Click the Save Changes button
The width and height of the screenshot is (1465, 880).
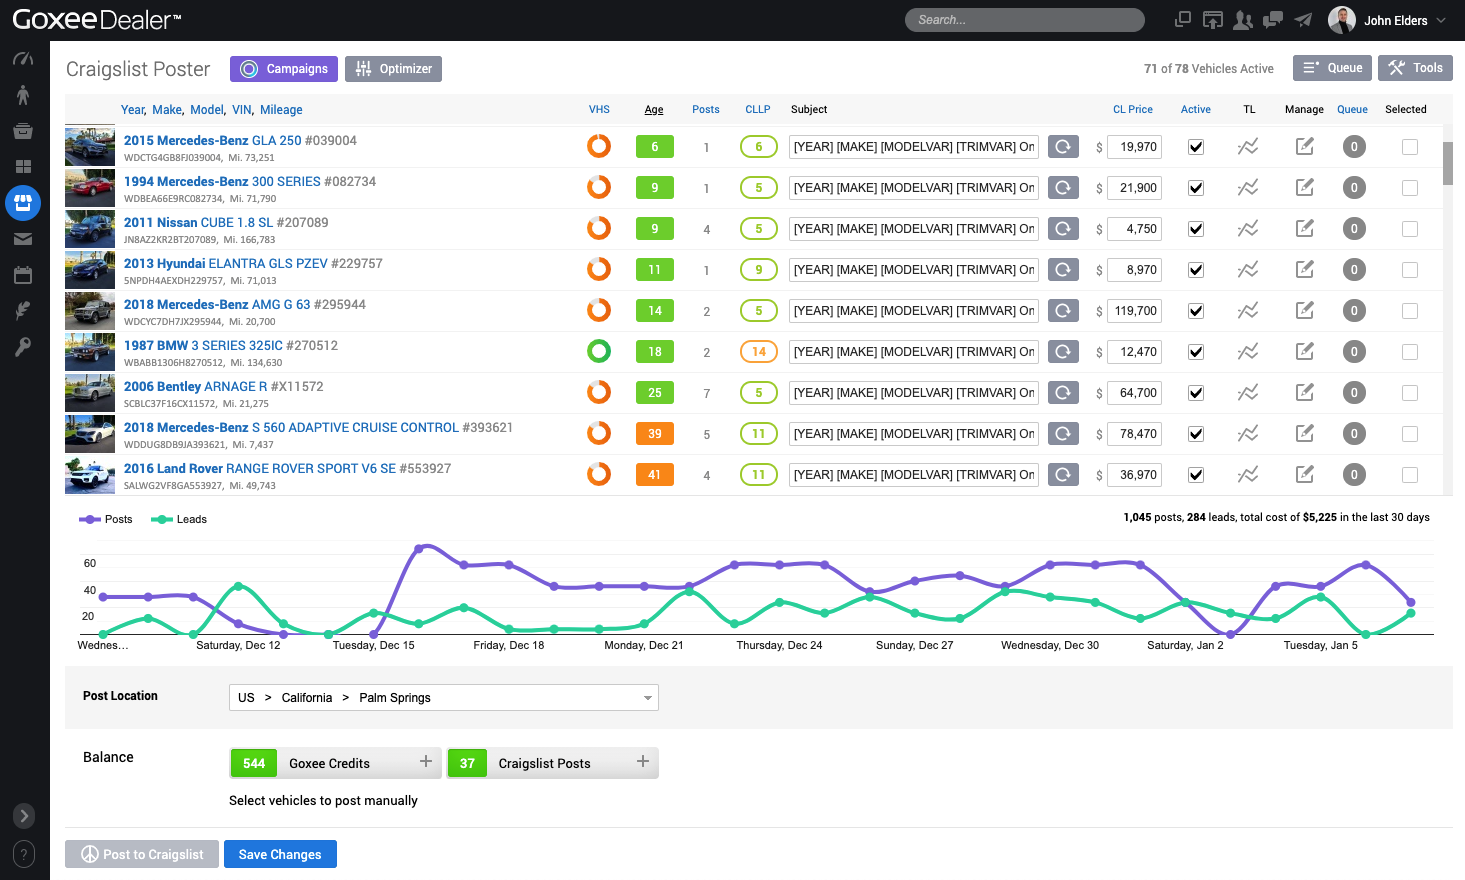click(280, 854)
